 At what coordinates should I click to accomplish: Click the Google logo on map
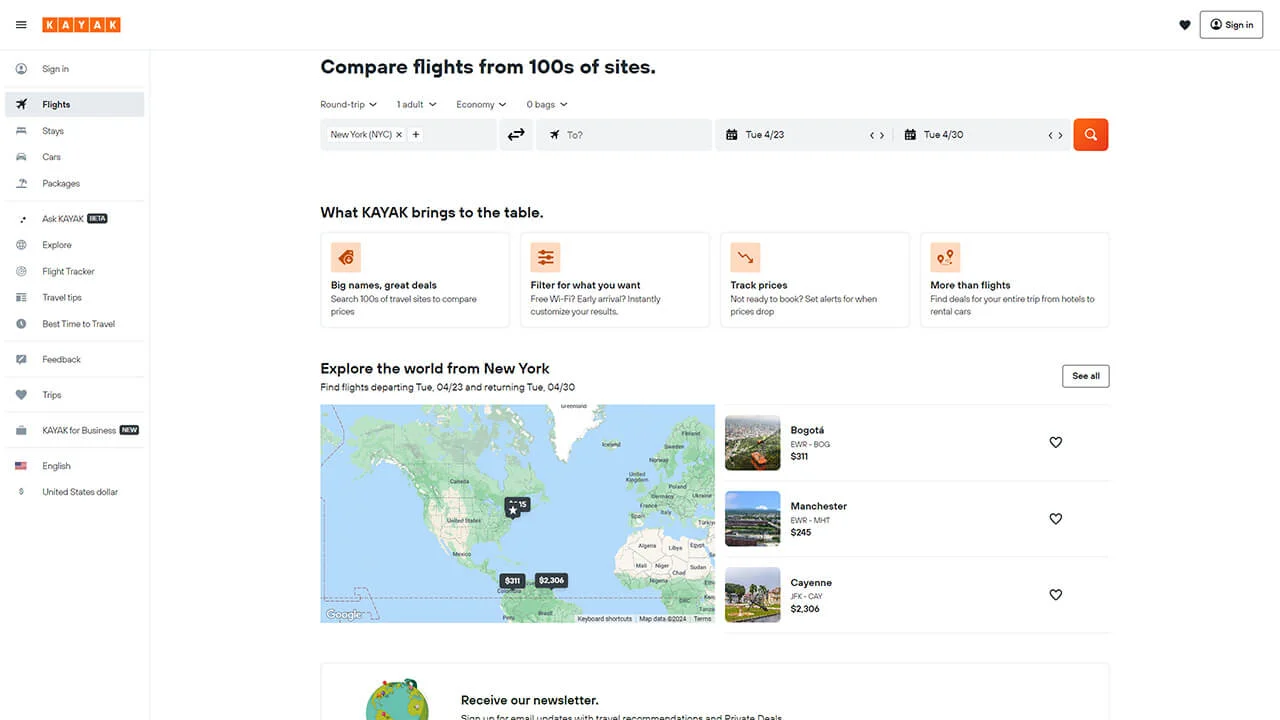click(x=344, y=614)
